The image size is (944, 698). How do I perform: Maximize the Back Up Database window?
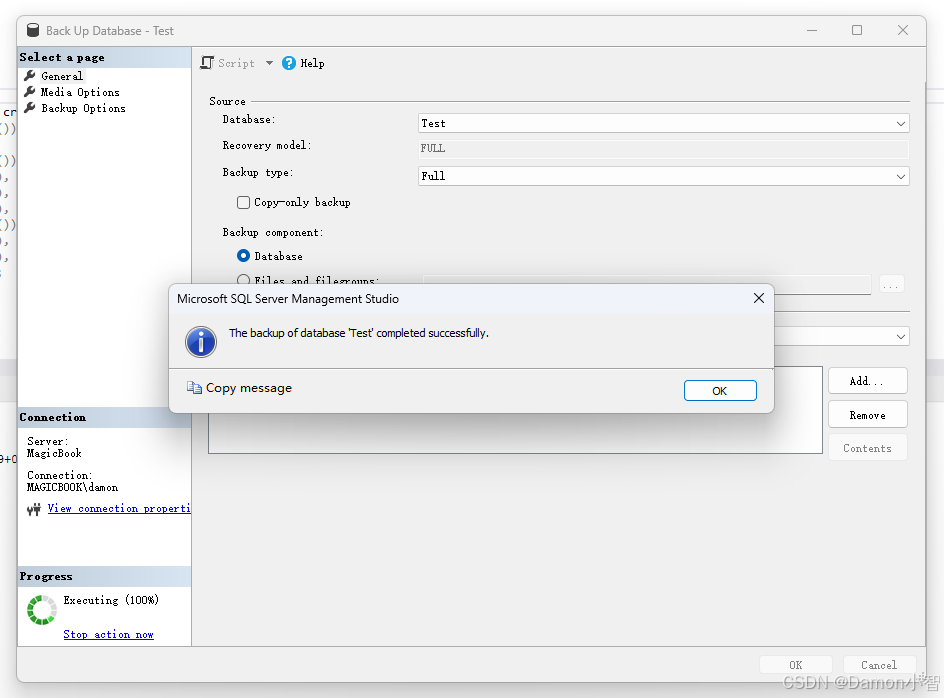tap(857, 30)
